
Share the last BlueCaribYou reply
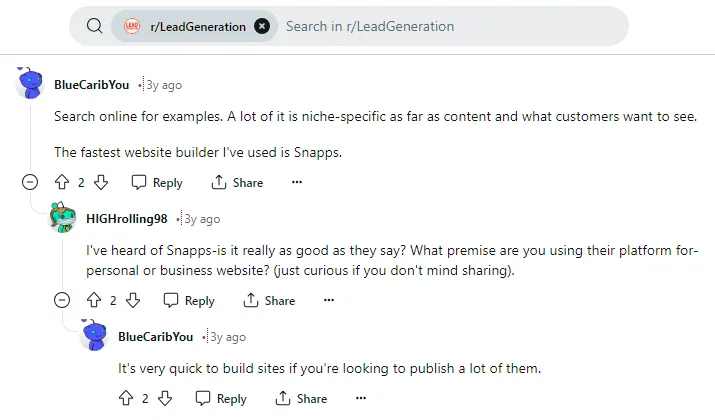pos(301,398)
